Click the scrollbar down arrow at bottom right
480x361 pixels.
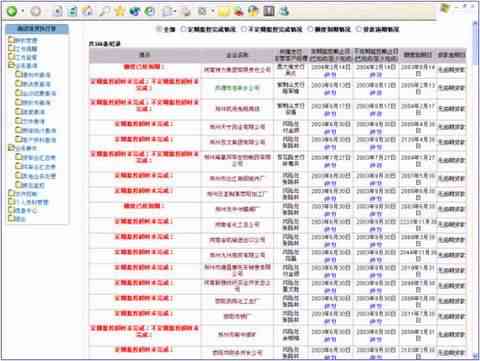(476, 356)
